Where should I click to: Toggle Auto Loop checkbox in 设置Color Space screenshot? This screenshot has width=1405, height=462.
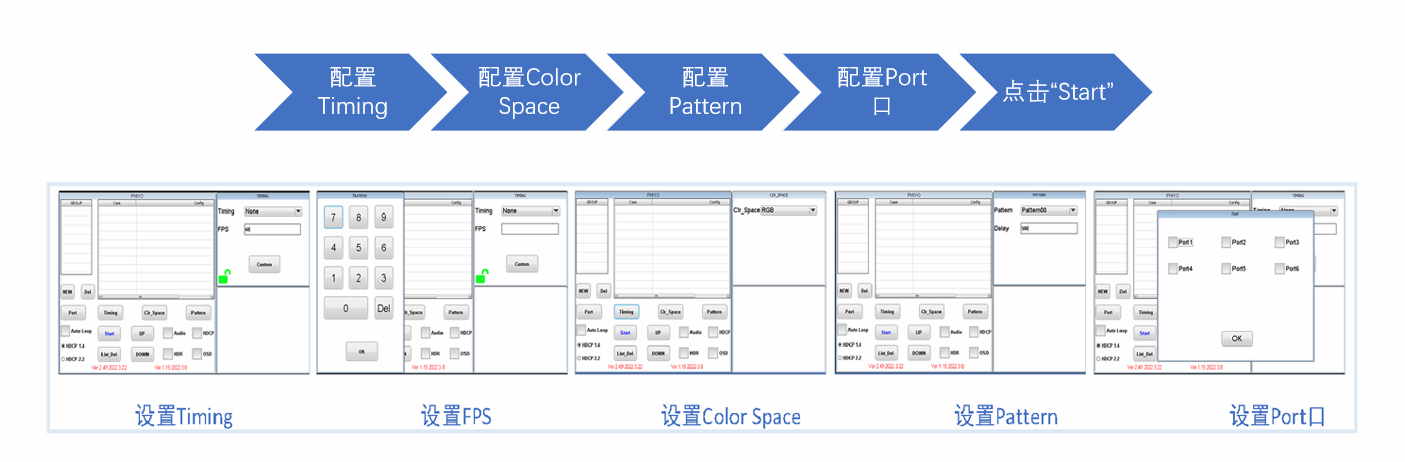pos(582,331)
